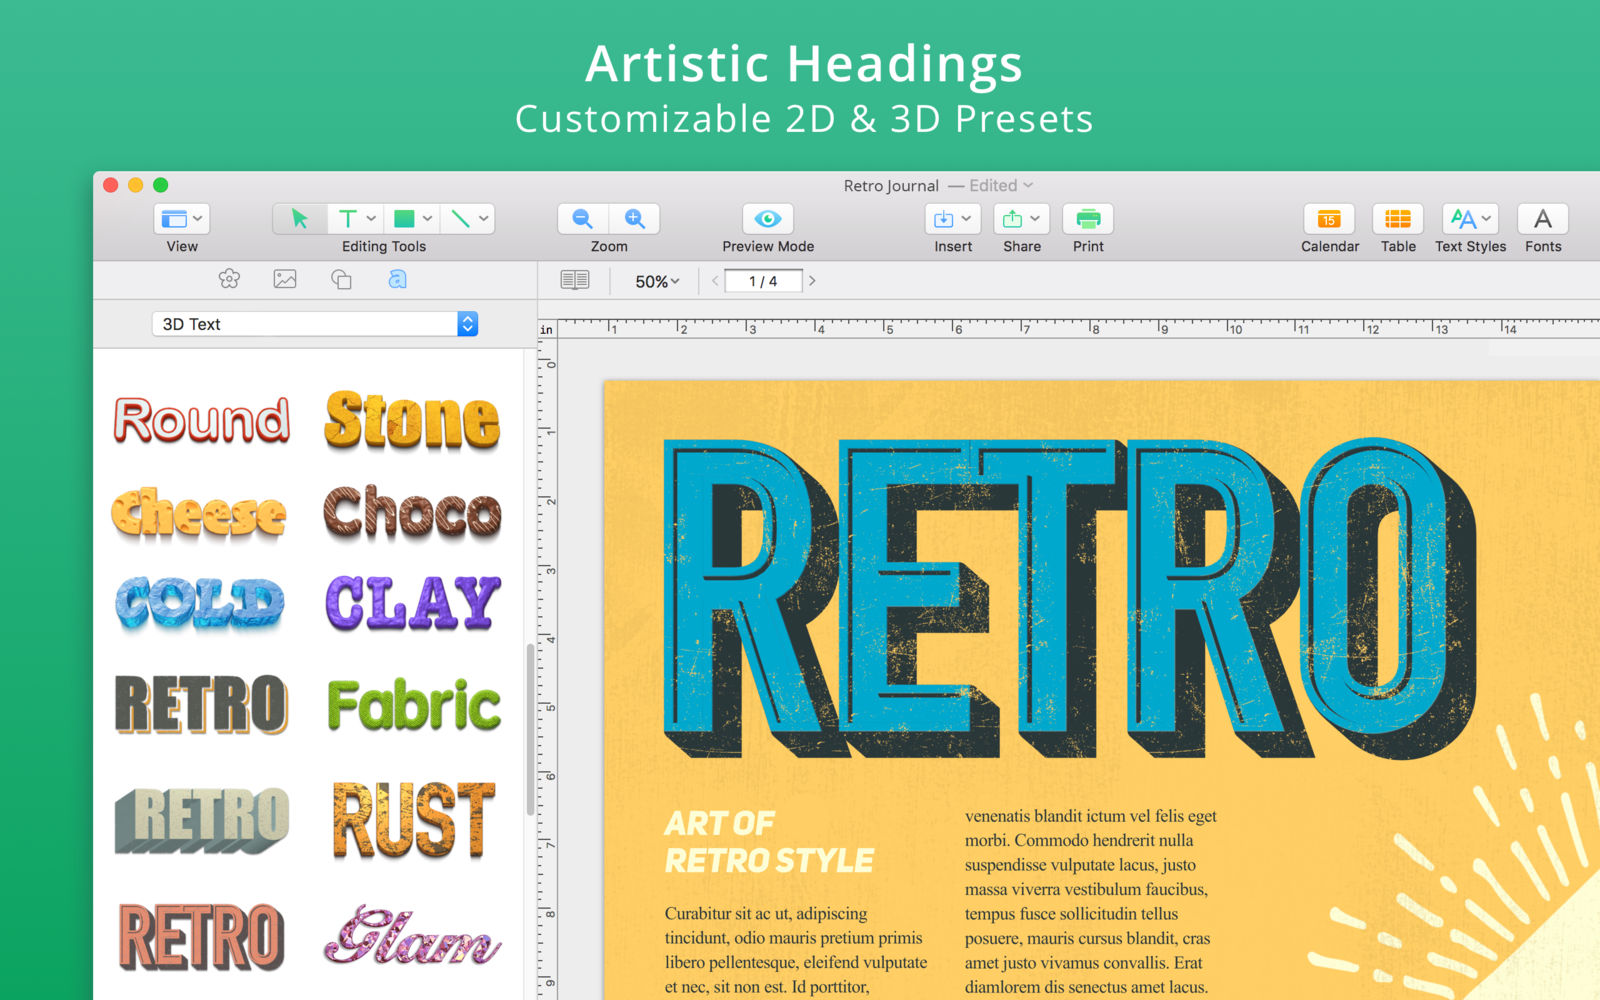
Task: Expand the 3D Text category dropdown
Action: [x=467, y=324]
